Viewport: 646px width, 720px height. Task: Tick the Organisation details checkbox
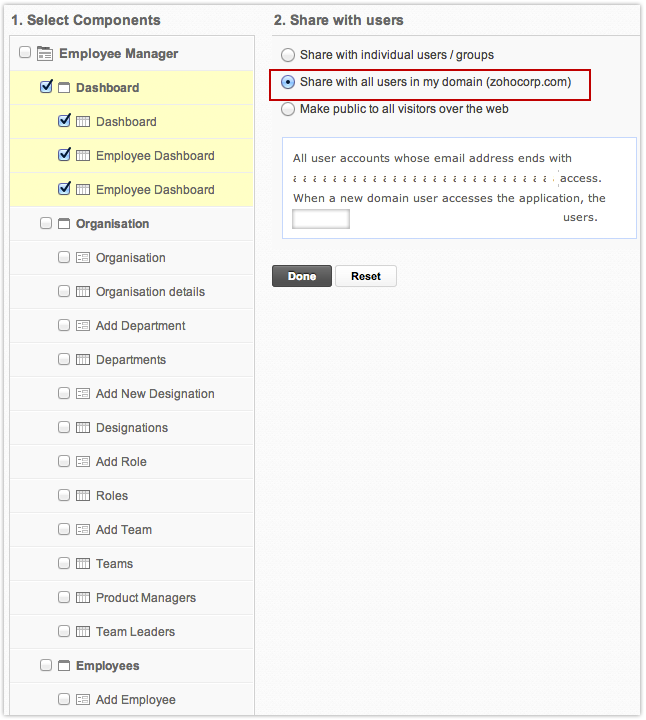(x=64, y=291)
